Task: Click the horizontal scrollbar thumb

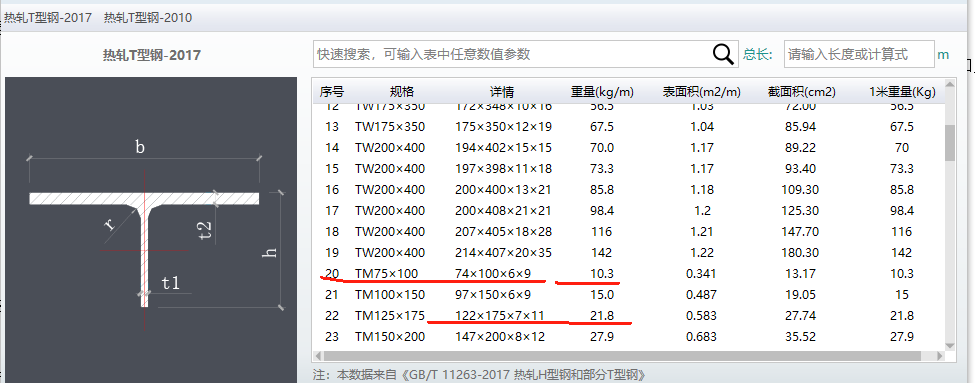Action: click(622, 356)
